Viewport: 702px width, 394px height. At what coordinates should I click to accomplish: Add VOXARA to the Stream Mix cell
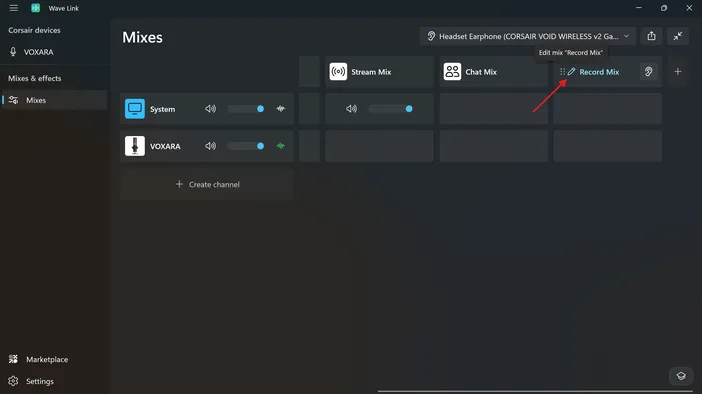[379, 146]
